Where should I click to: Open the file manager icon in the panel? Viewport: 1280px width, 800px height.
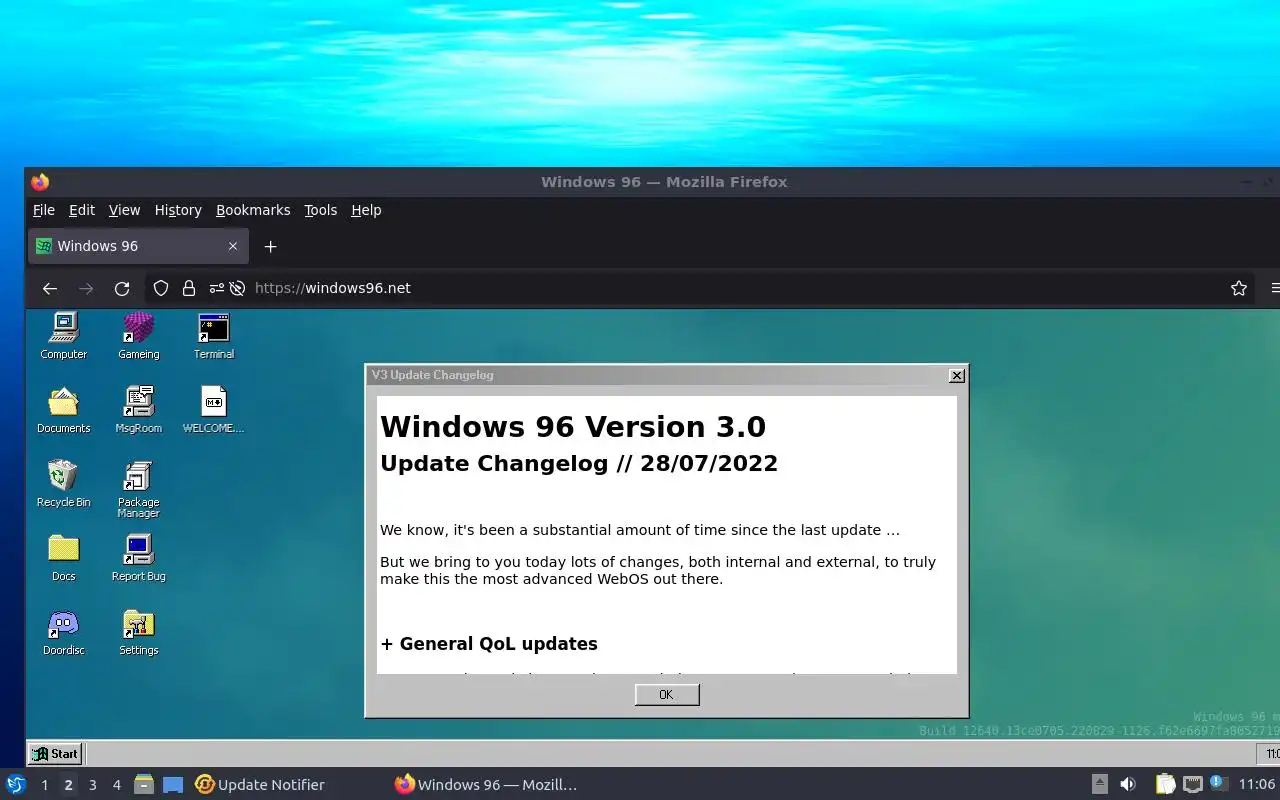point(143,784)
